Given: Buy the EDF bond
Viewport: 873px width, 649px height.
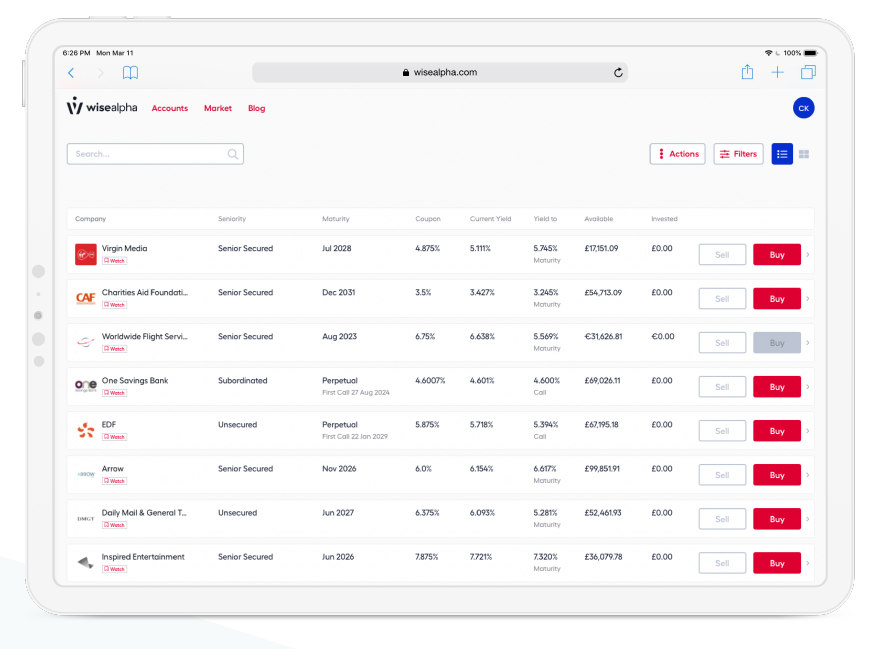Looking at the screenshot, I should coord(777,430).
